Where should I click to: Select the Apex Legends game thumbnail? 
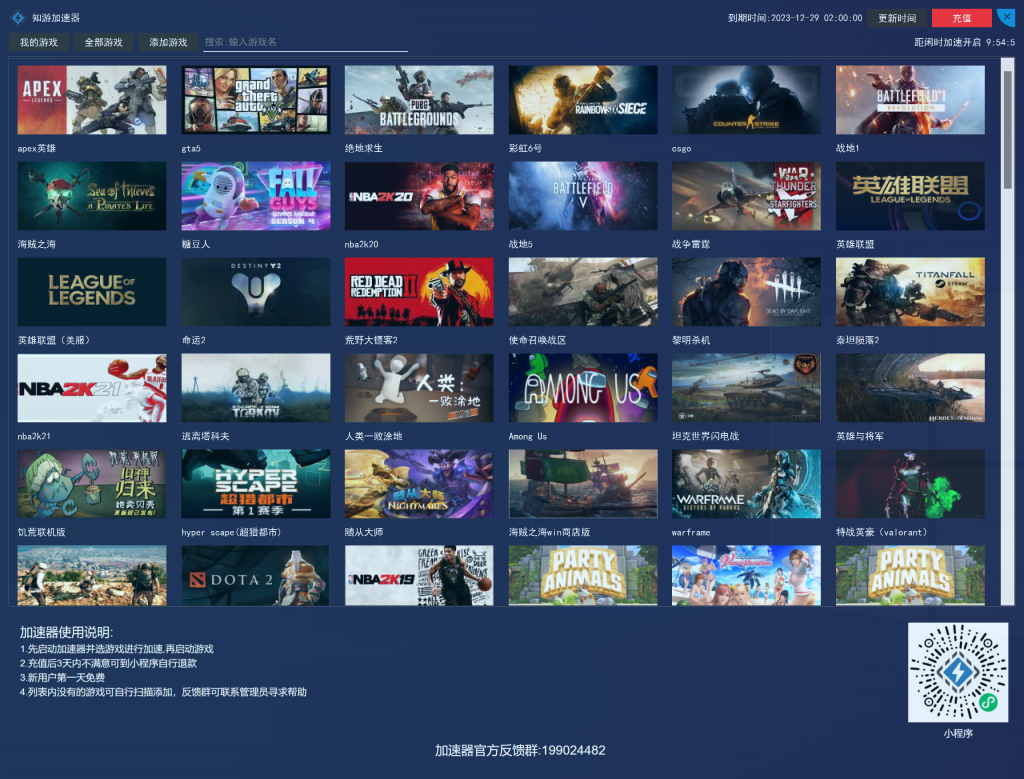91,100
